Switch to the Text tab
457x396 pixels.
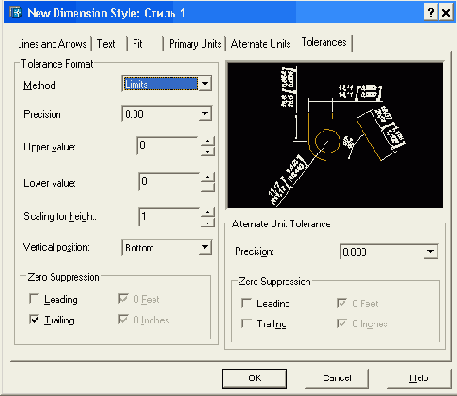click(x=106, y=44)
